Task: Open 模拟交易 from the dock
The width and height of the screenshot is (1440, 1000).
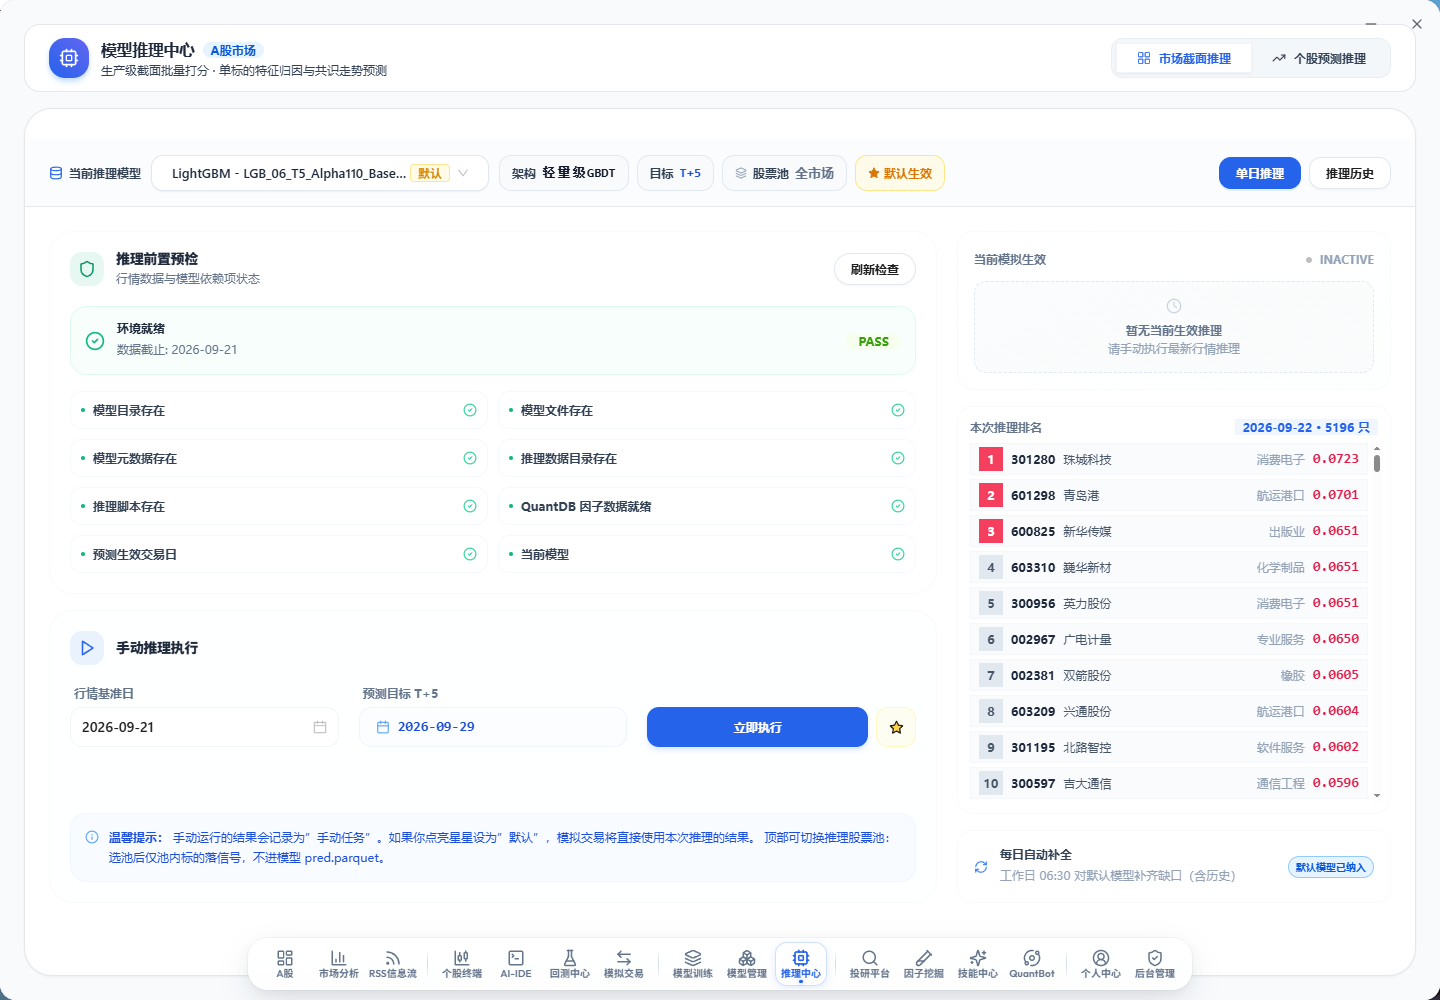Action: (624, 964)
